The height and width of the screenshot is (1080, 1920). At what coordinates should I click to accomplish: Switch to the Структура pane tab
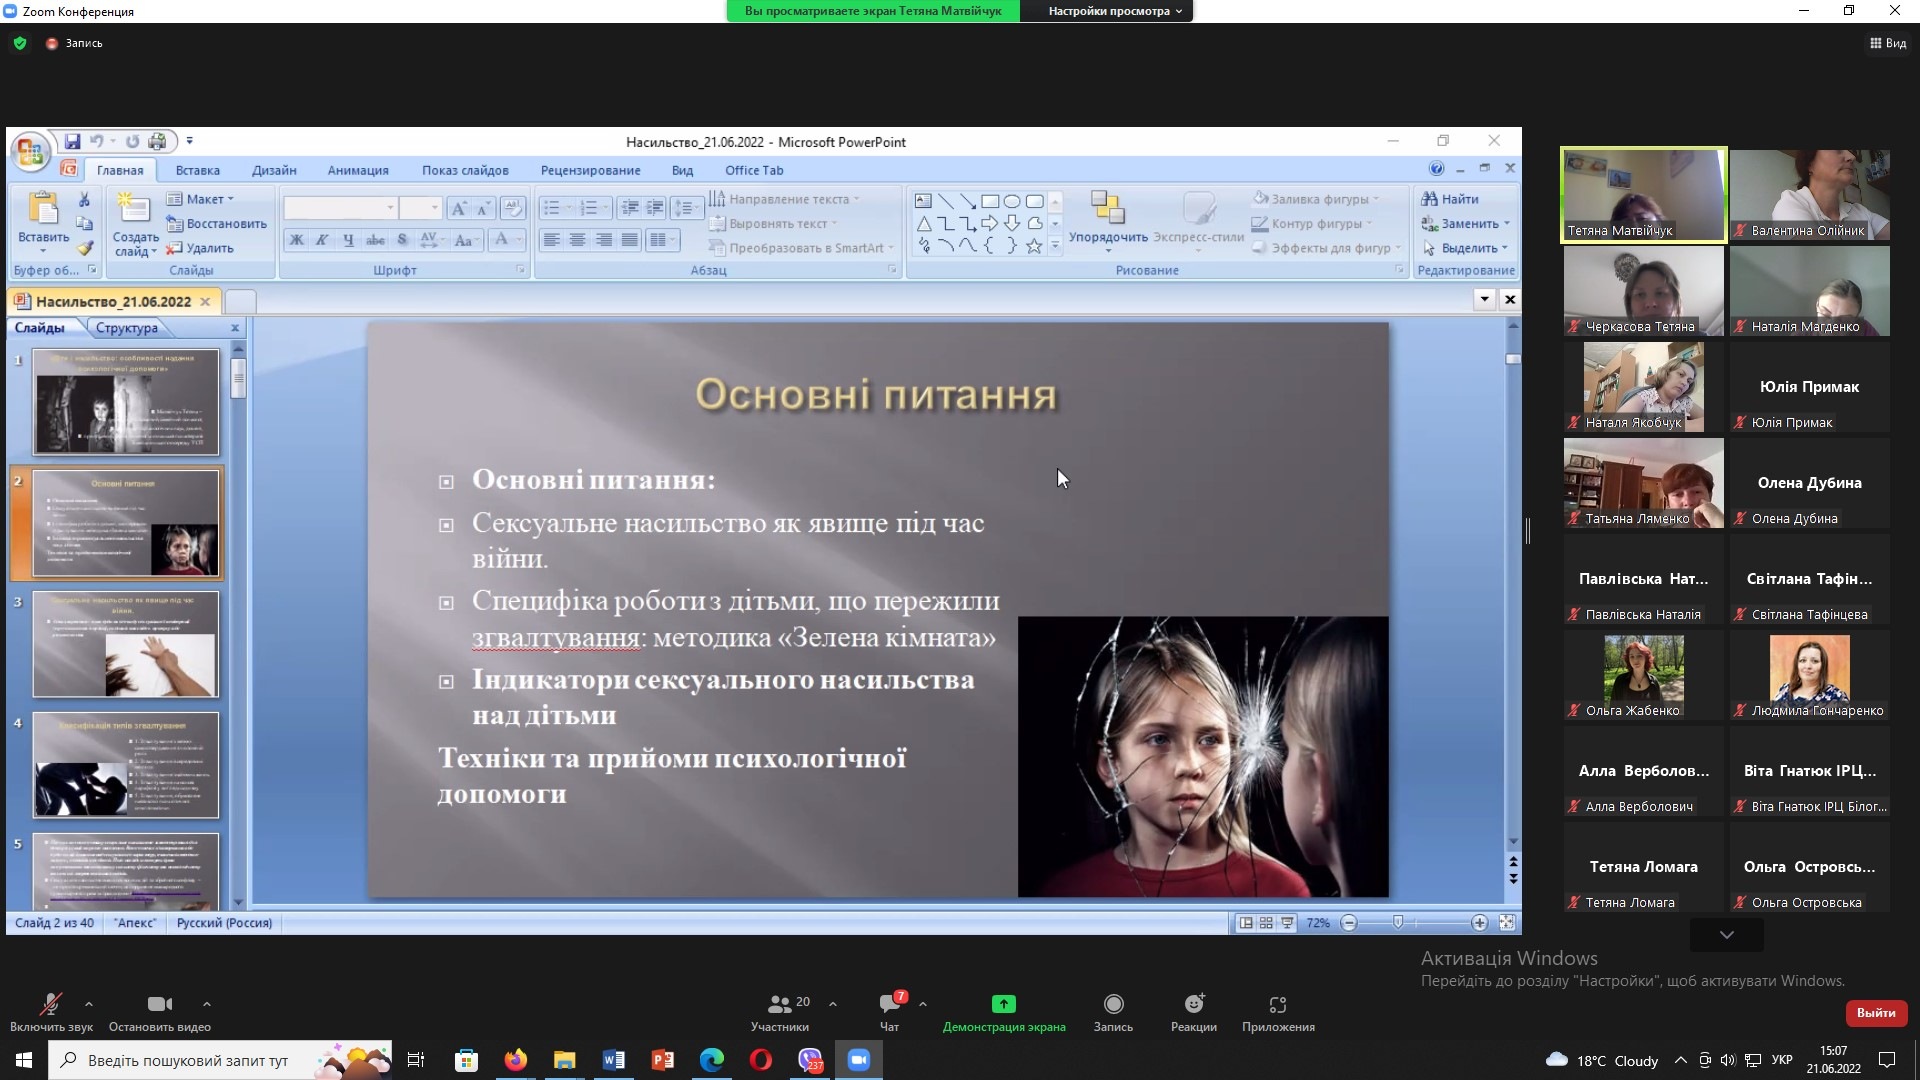[127, 328]
